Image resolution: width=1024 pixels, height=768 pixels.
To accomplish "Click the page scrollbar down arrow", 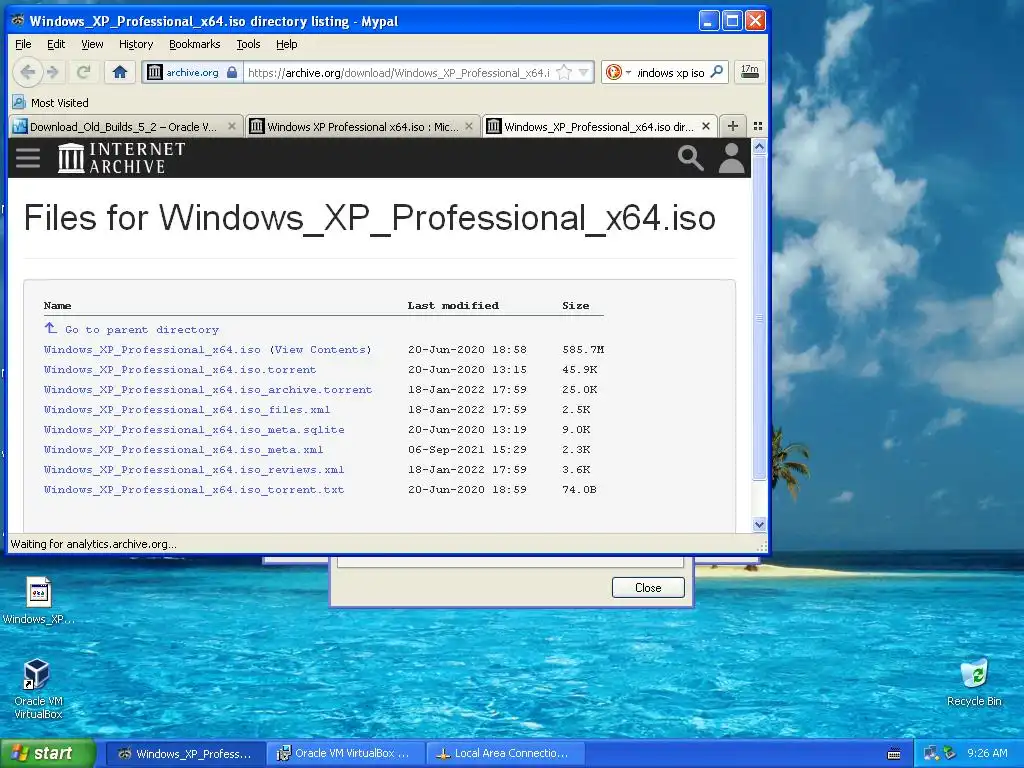I will click(x=759, y=524).
